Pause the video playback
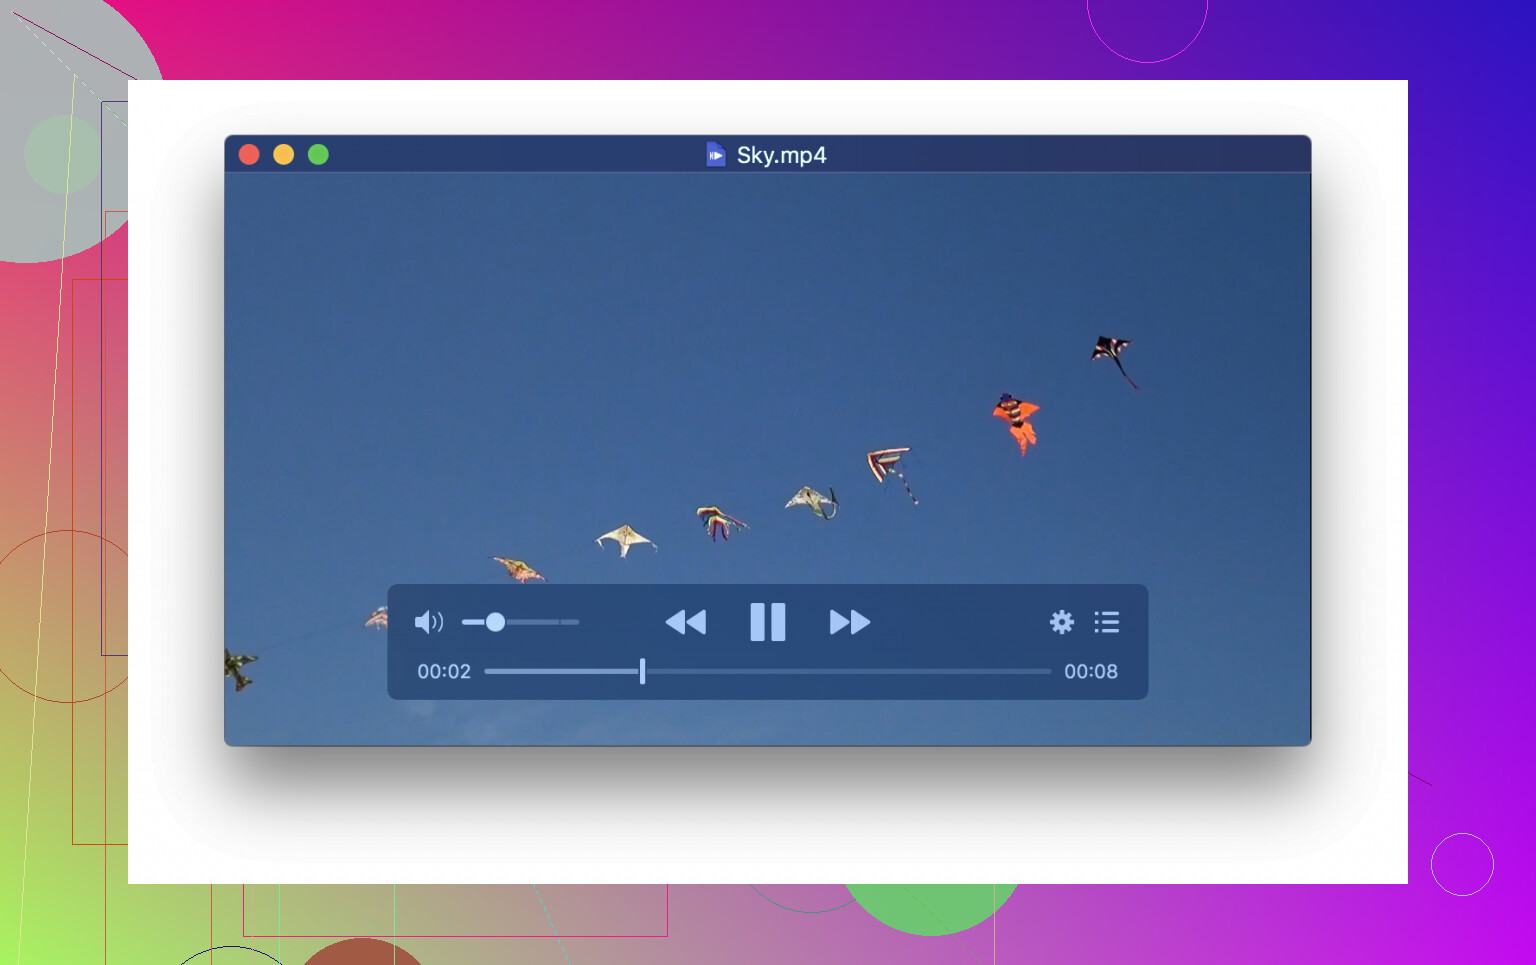This screenshot has height=965, width=1536. pos(768,622)
